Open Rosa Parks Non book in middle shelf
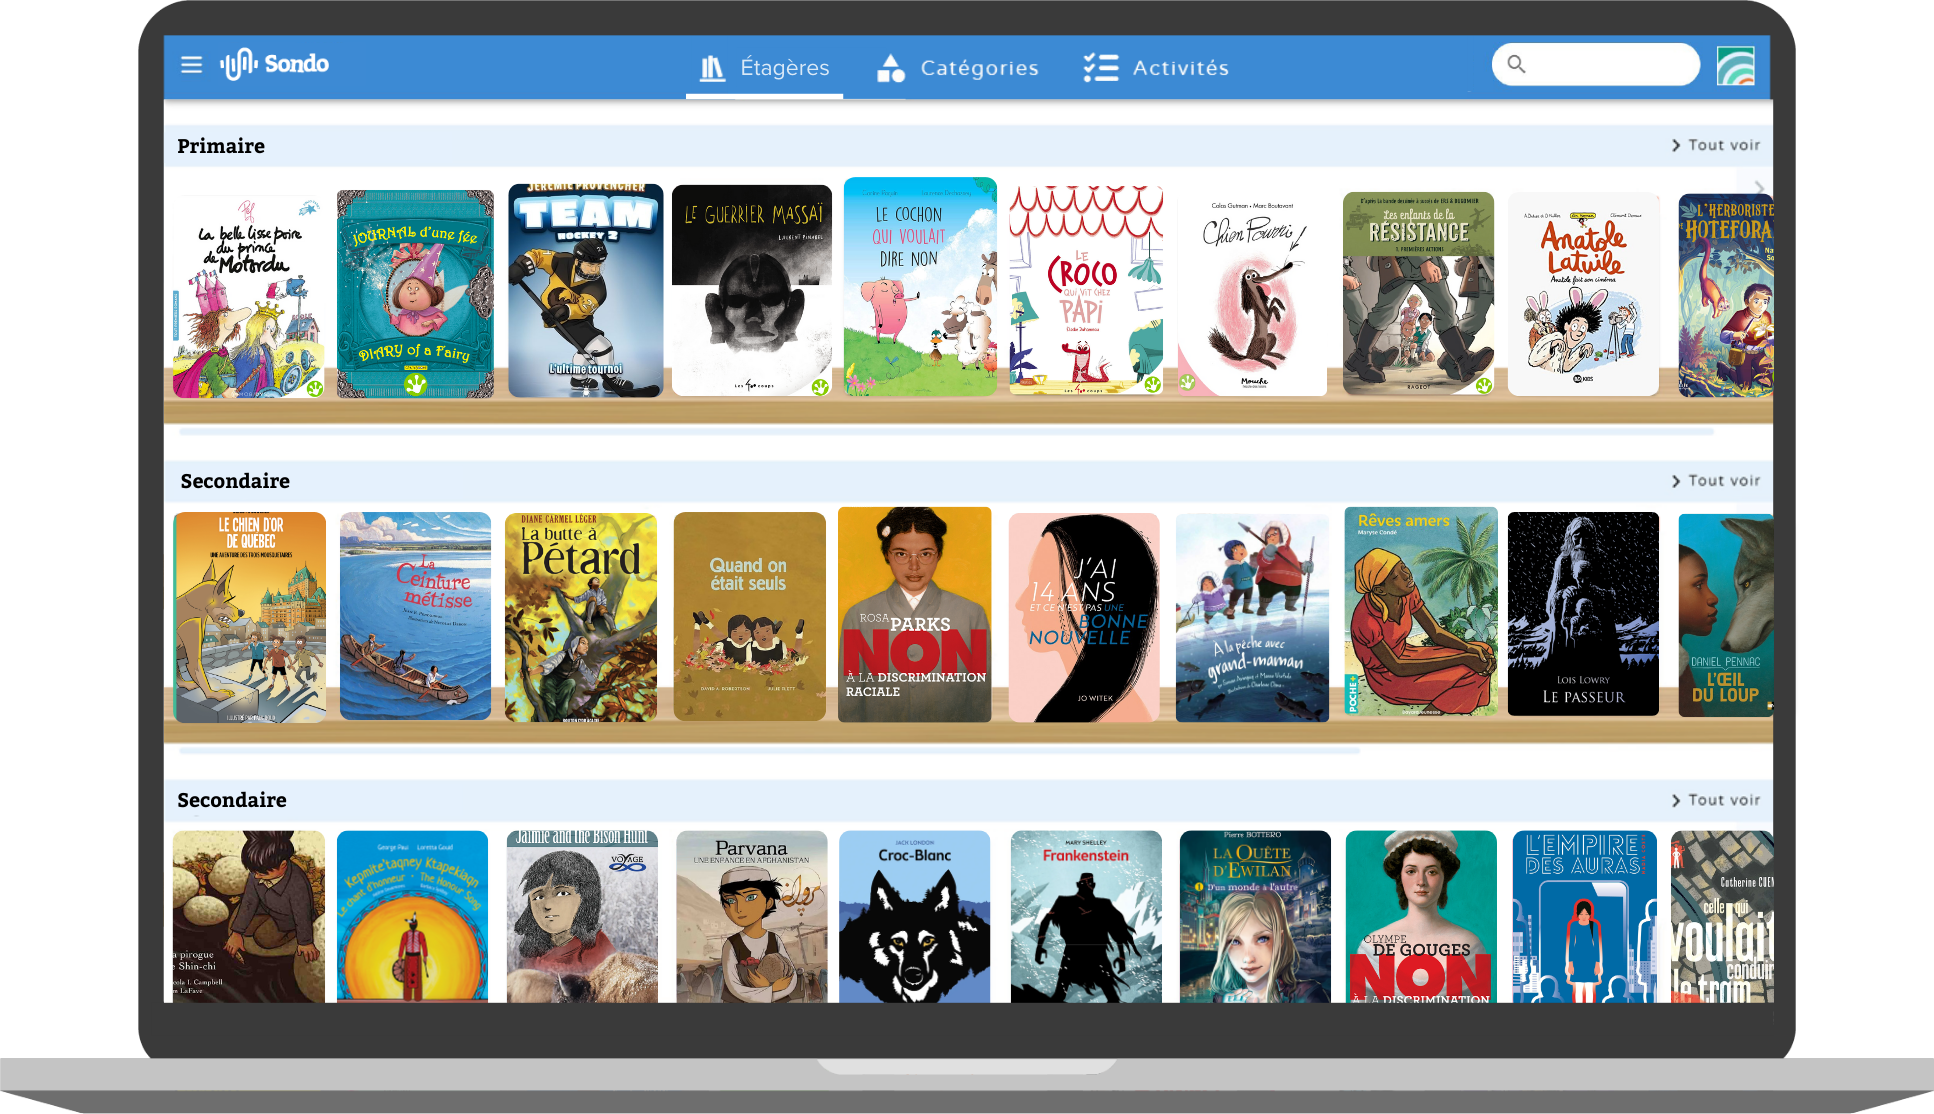Screen dimensions: 1934x1114 click(914, 614)
